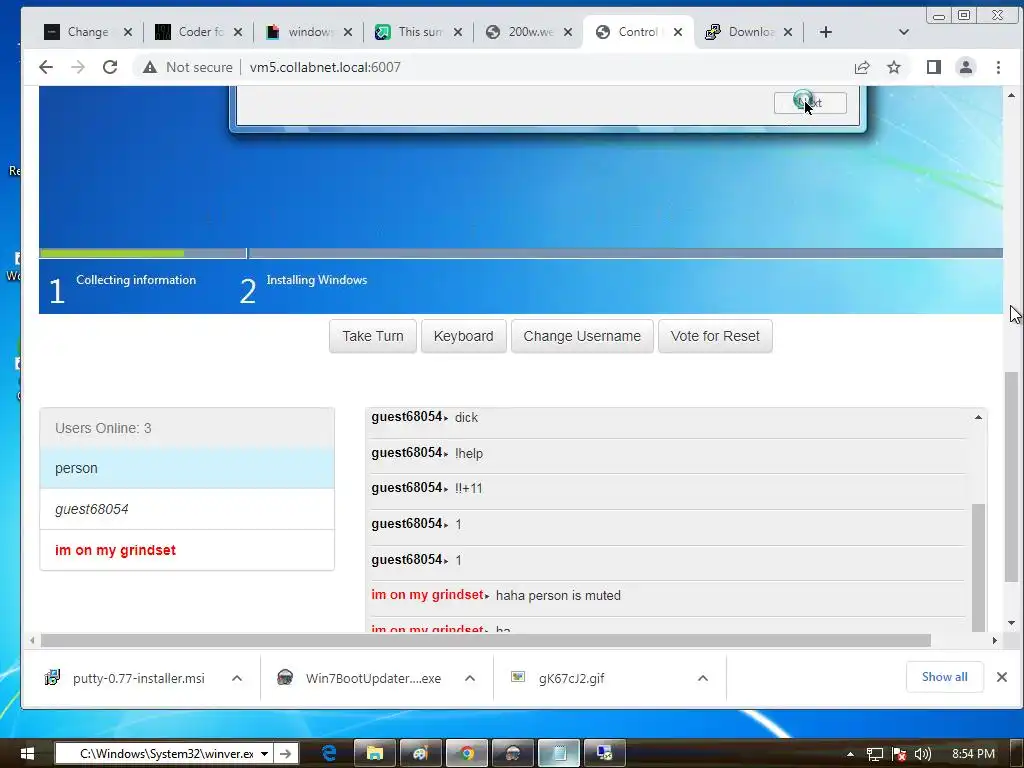Viewport: 1024px width, 768px height.
Task: Click the Take Turn button
Action: pos(373,336)
